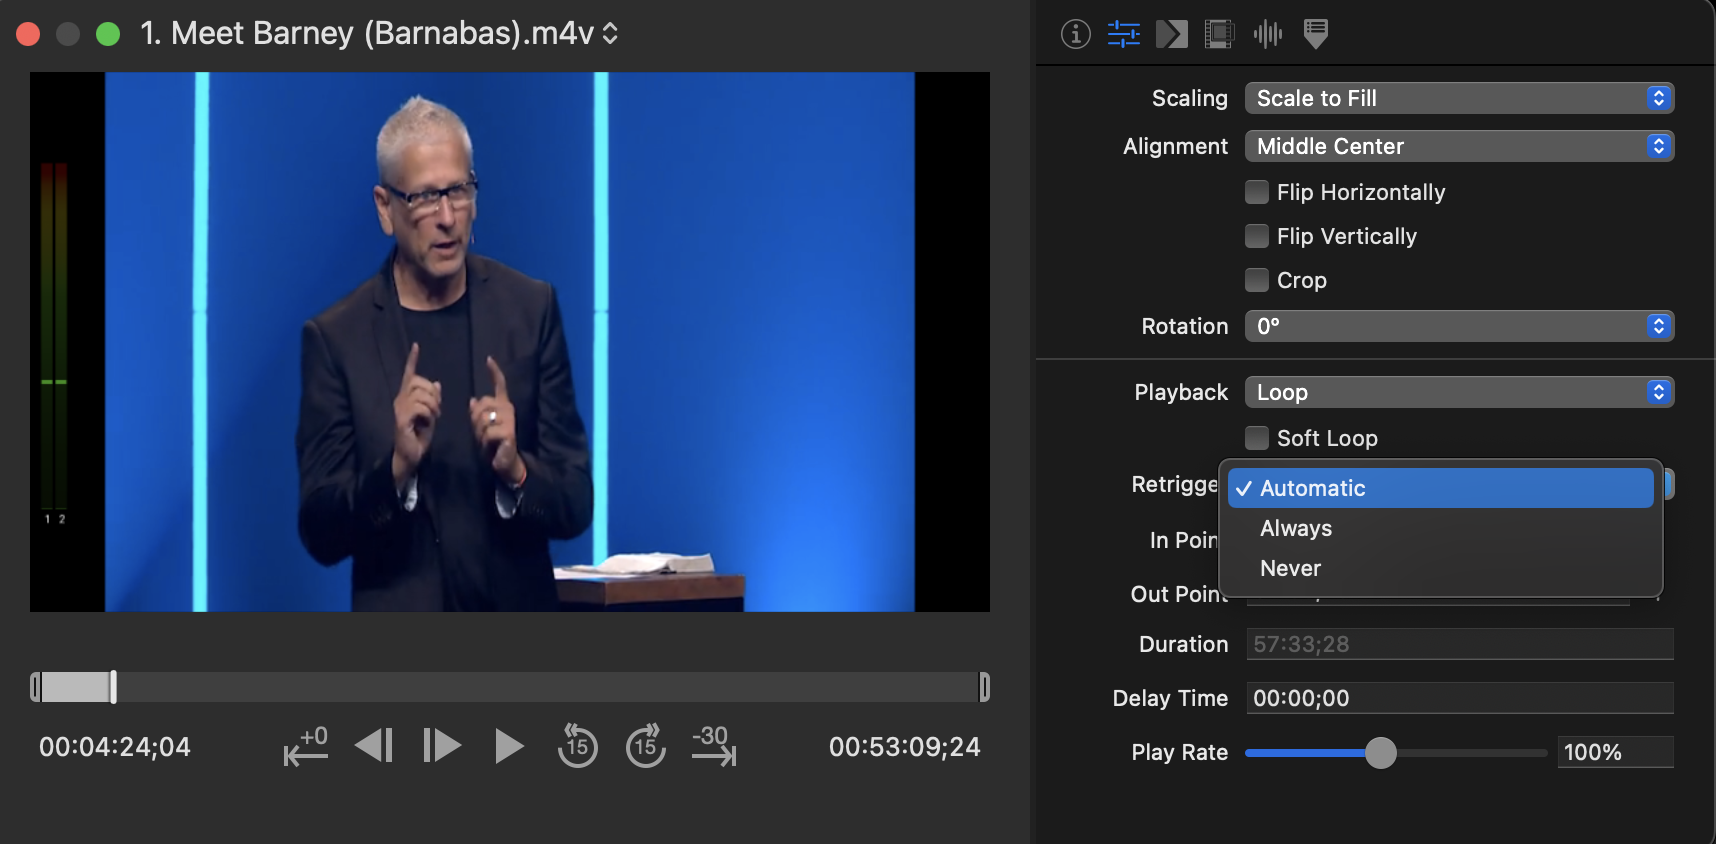
Task: Open the Effects filmstrip inspector icon
Action: [1219, 34]
